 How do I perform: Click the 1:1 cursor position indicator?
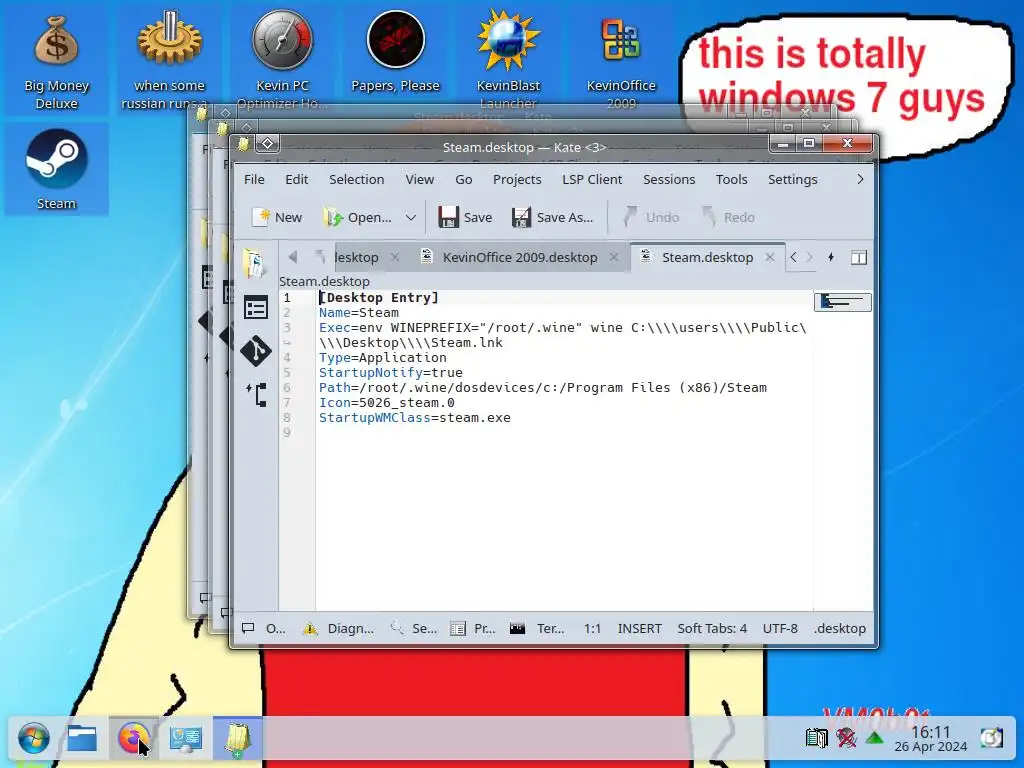point(592,628)
